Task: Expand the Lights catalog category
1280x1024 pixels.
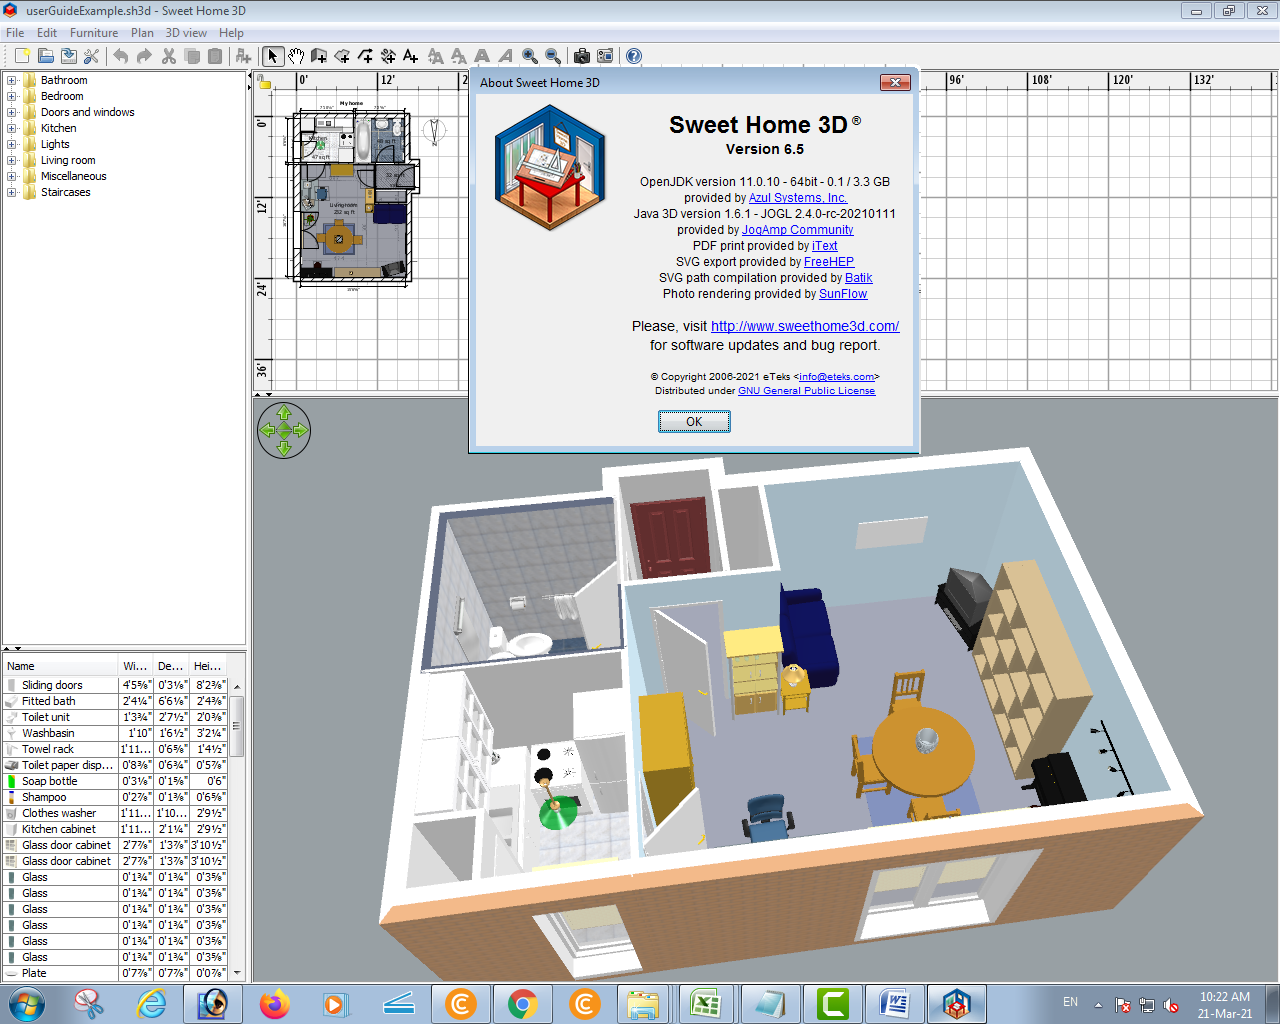Action: (x=12, y=144)
